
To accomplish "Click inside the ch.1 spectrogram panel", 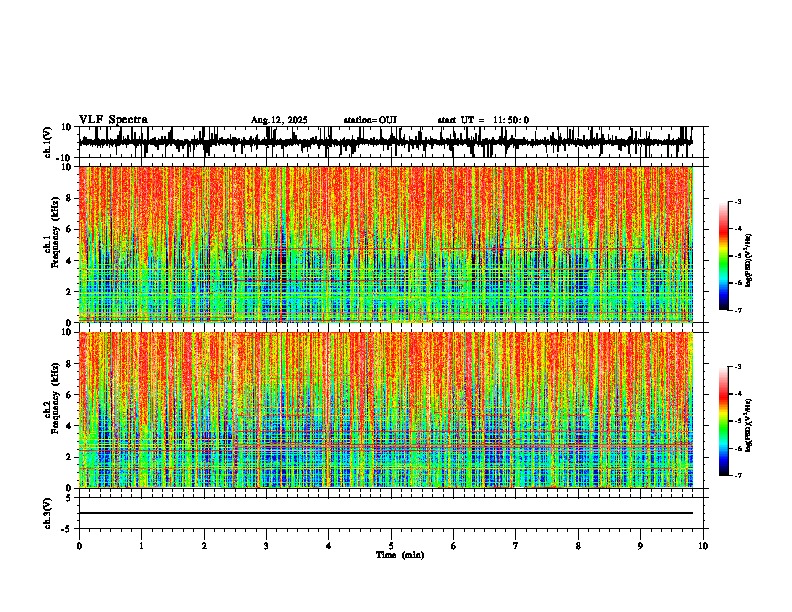I will pos(386,244).
